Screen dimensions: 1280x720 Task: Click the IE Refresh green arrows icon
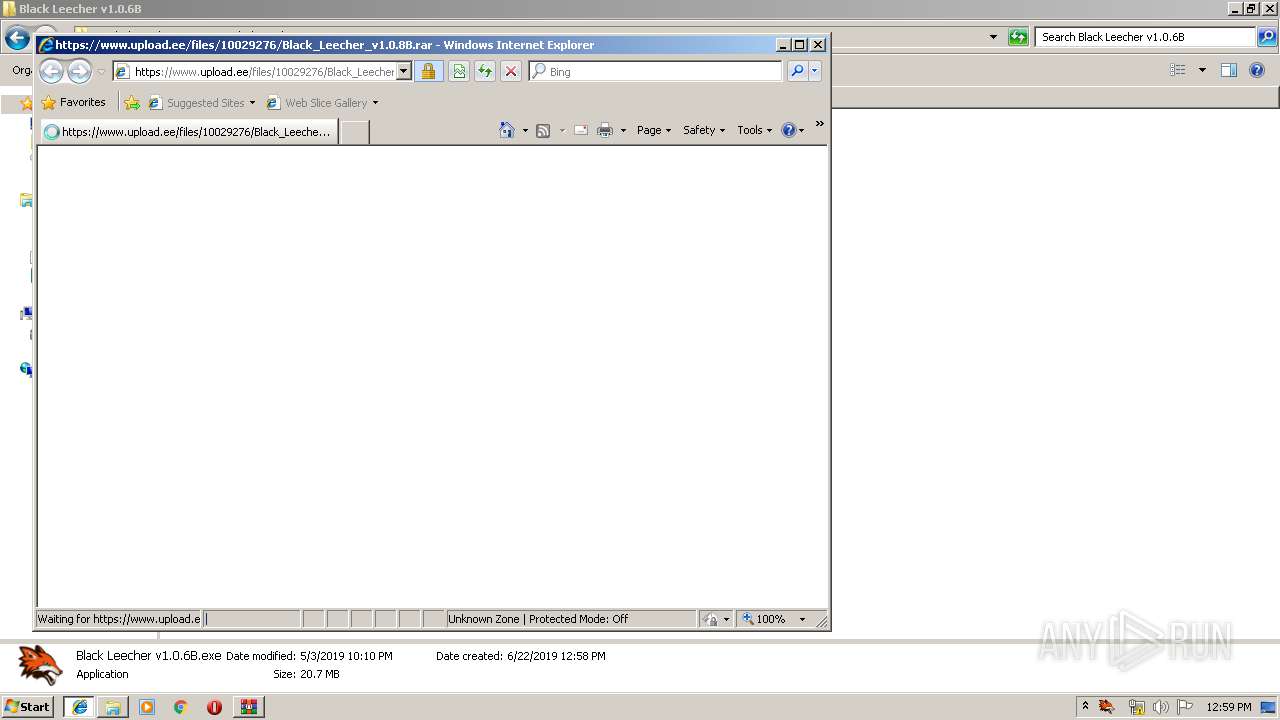484,71
